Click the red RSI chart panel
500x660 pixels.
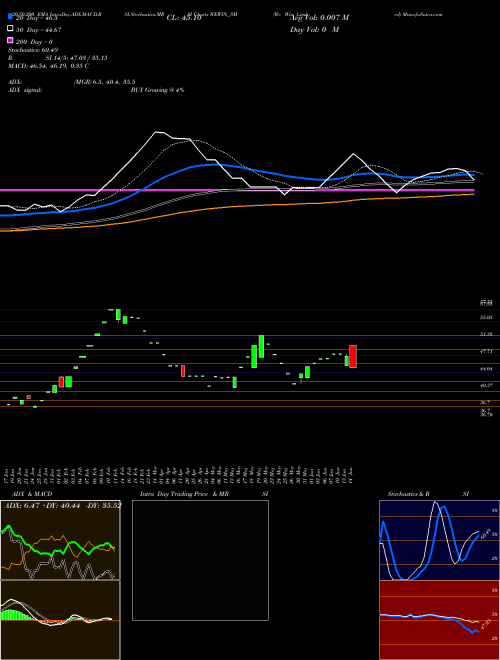point(439,620)
